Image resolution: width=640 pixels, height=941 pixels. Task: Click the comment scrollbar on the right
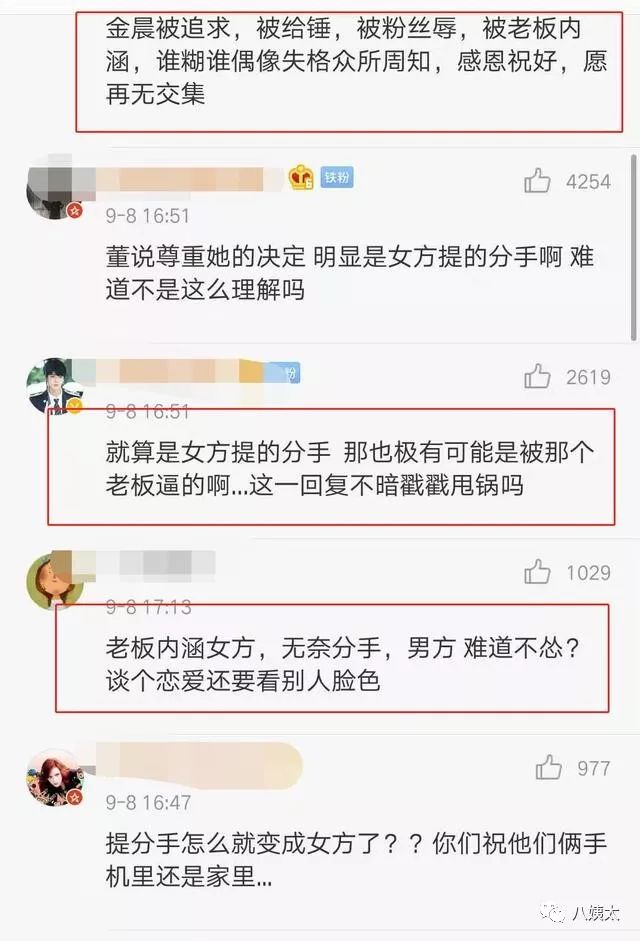tap(633, 247)
